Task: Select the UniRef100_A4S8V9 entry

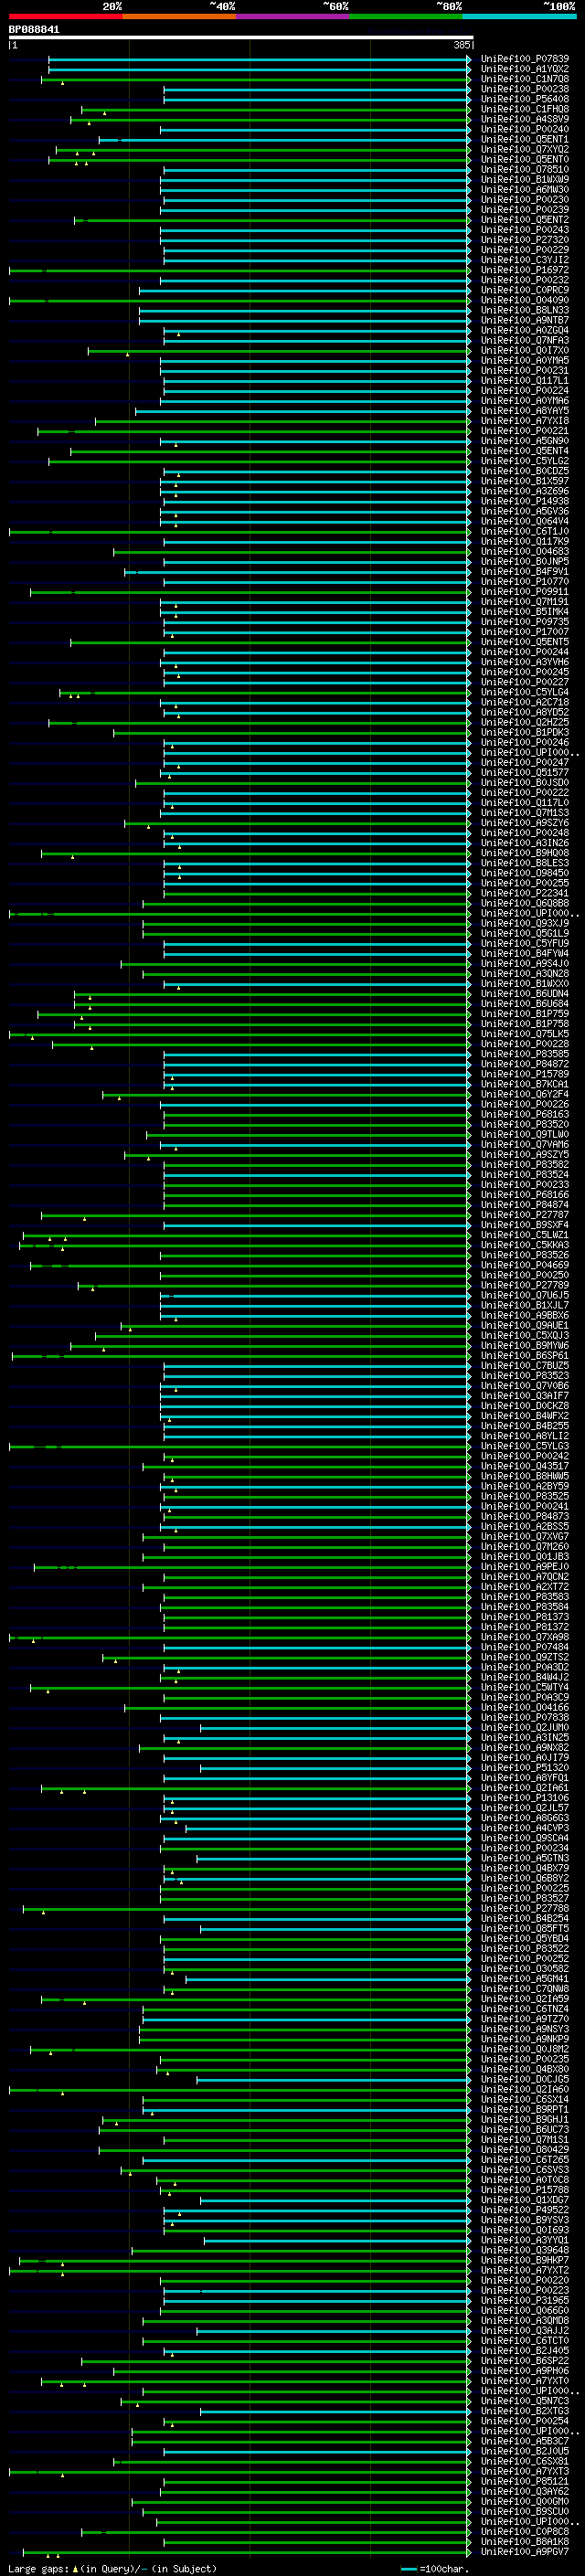Action: [x=525, y=119]
